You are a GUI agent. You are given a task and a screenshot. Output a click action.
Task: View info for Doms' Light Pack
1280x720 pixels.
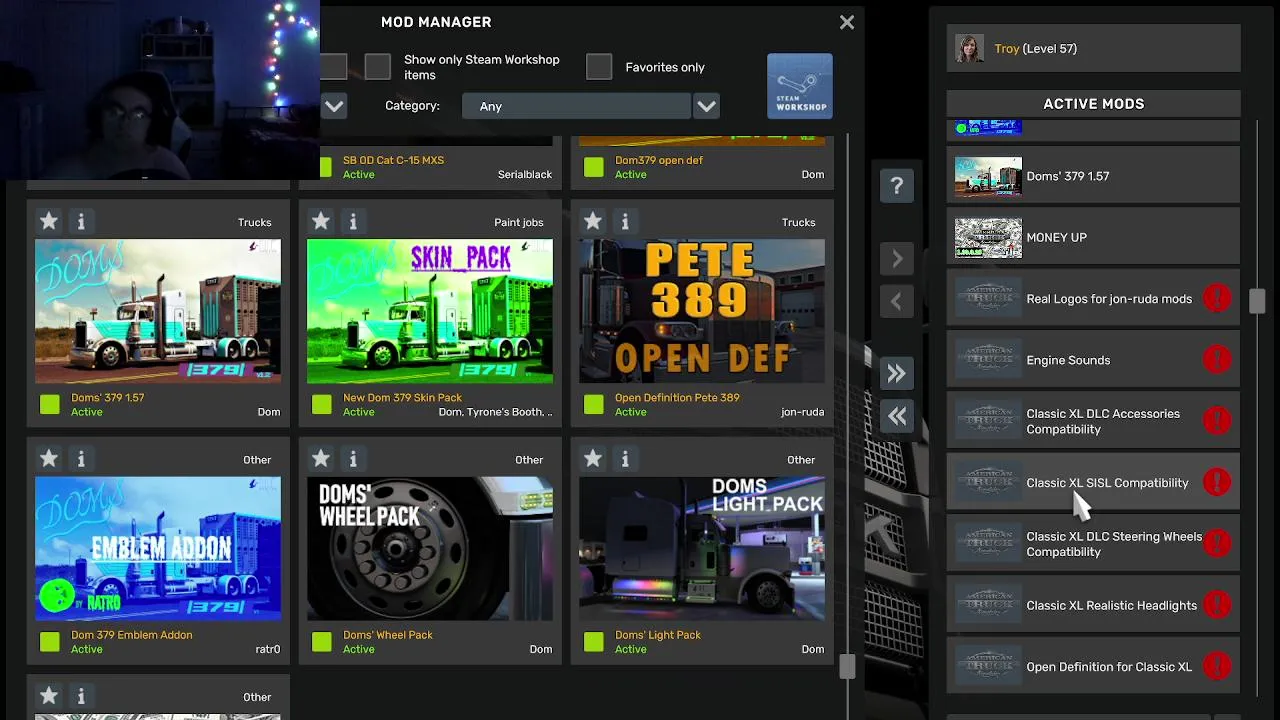pos(625,458)
